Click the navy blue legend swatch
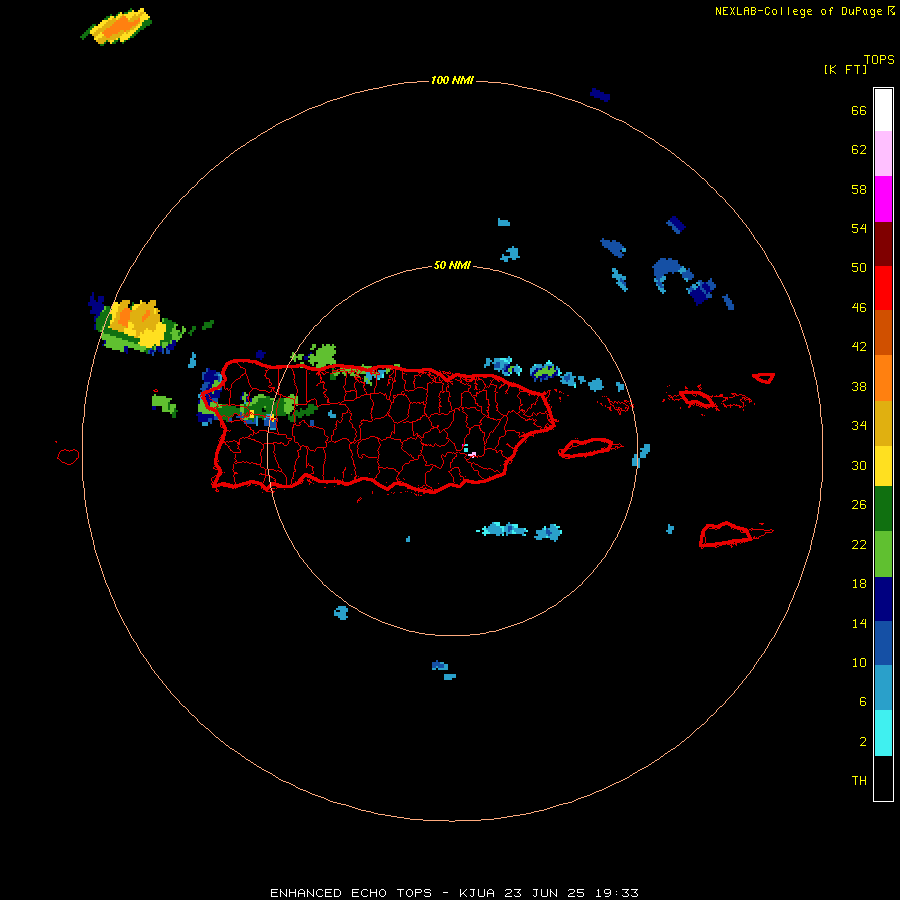The height and width of the screenshot is (900, 900). (883, 599)
